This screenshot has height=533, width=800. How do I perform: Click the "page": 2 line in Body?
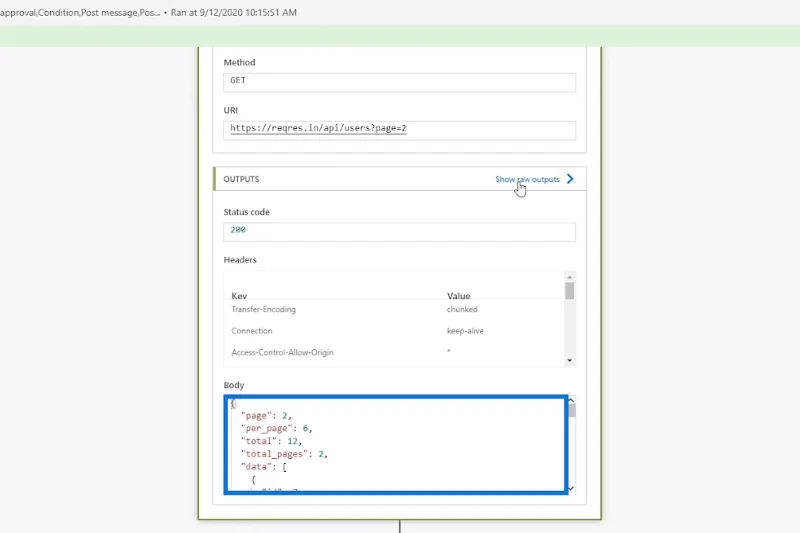(266, 416)
